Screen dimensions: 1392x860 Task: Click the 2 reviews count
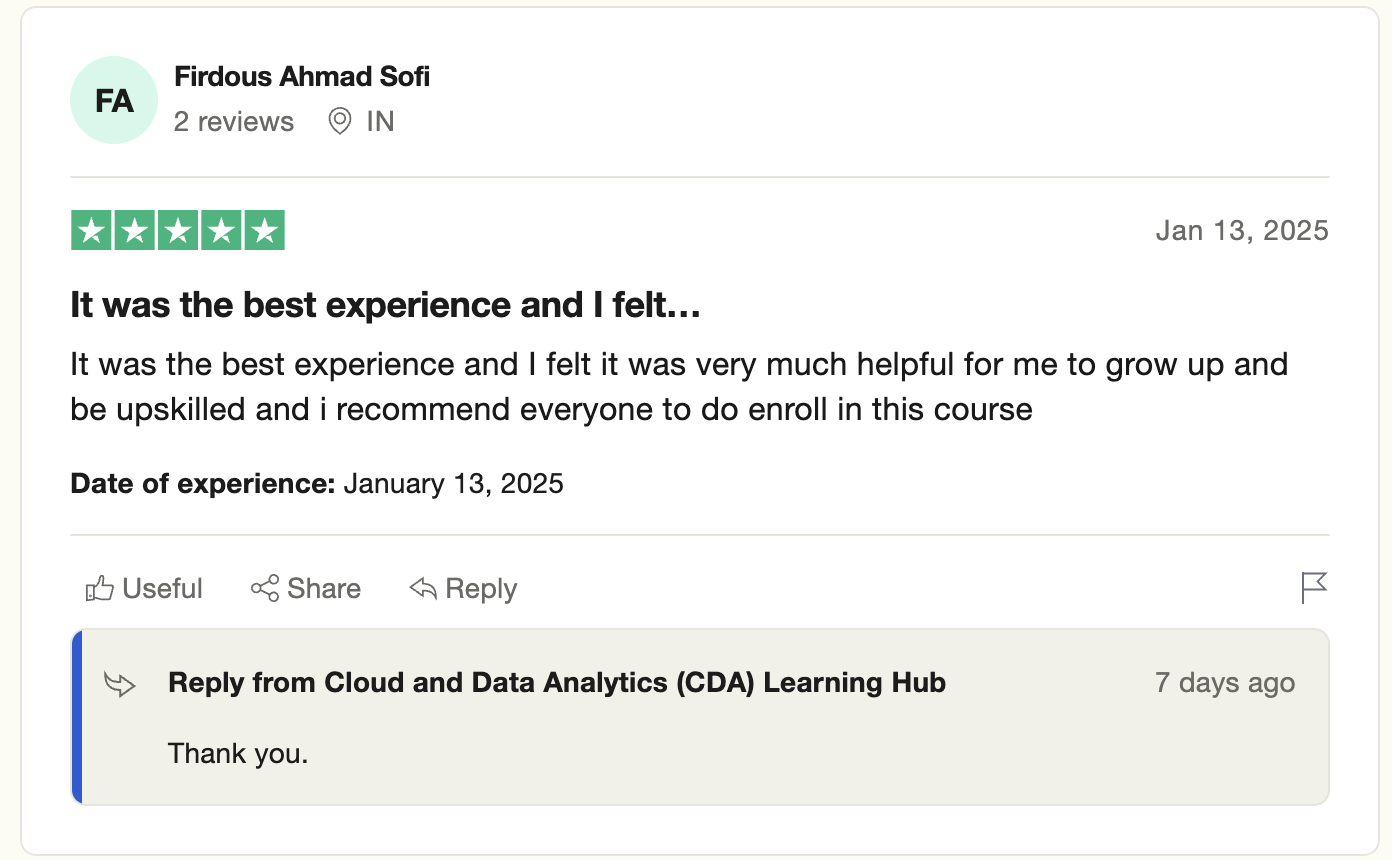[x=234, y=122]
